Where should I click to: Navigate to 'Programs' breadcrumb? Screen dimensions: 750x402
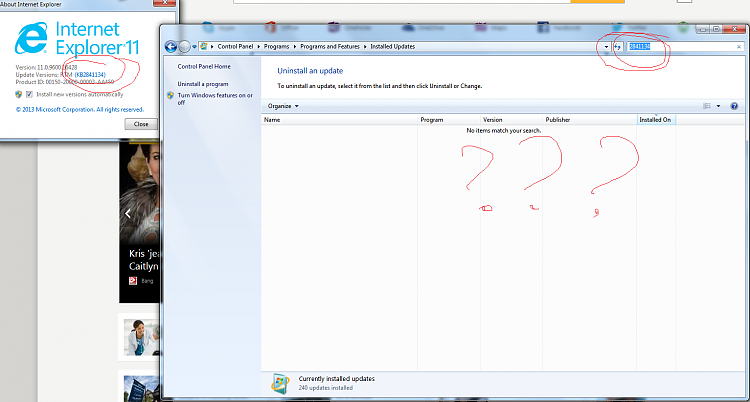click(x=276, y=46)
